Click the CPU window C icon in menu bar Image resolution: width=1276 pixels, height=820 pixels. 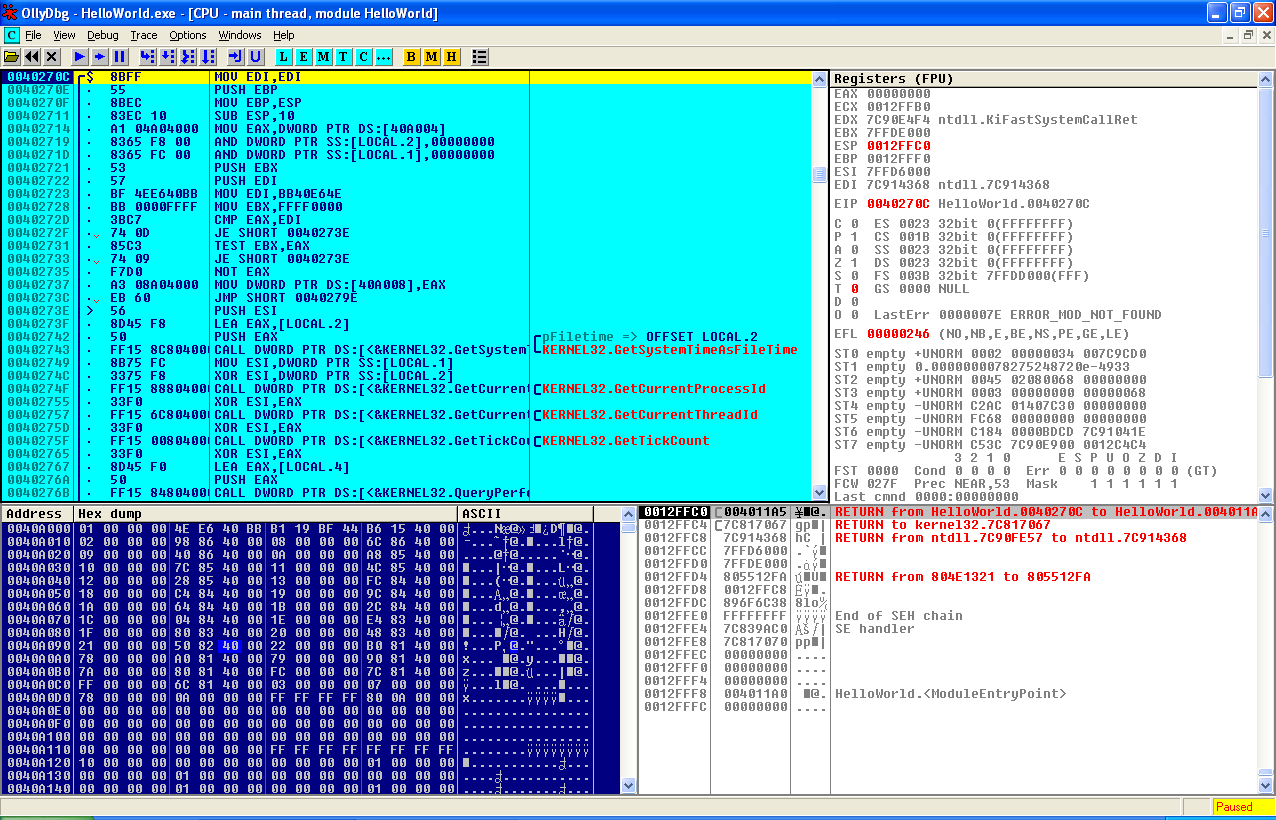pyautogui.click(x=11, y=35)
